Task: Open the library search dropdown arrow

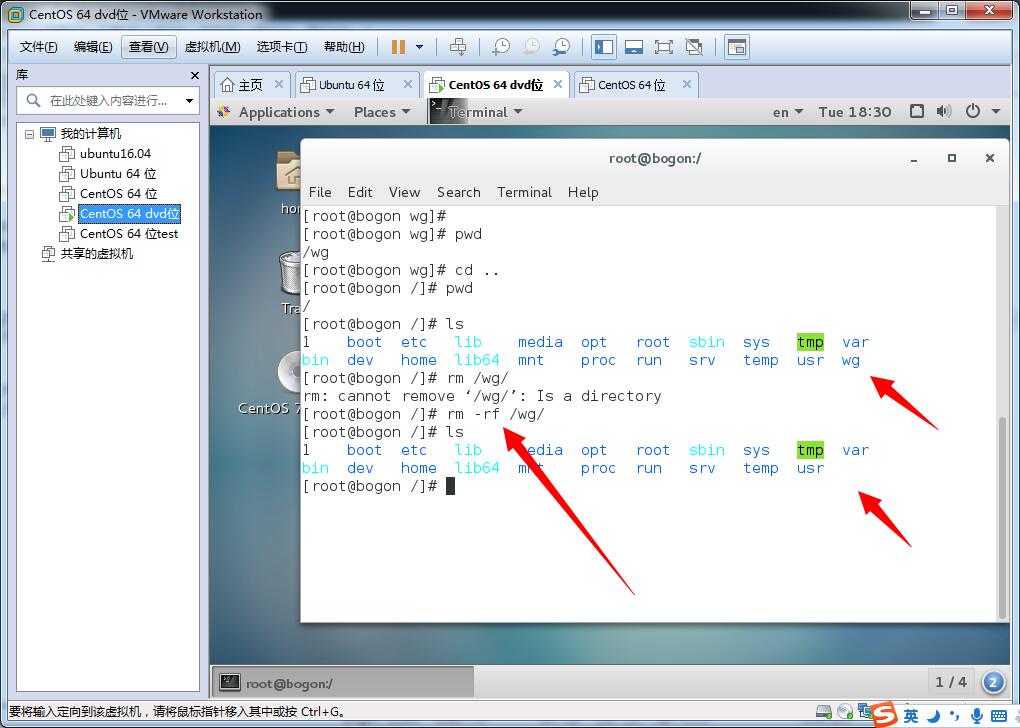Action: 189,101
